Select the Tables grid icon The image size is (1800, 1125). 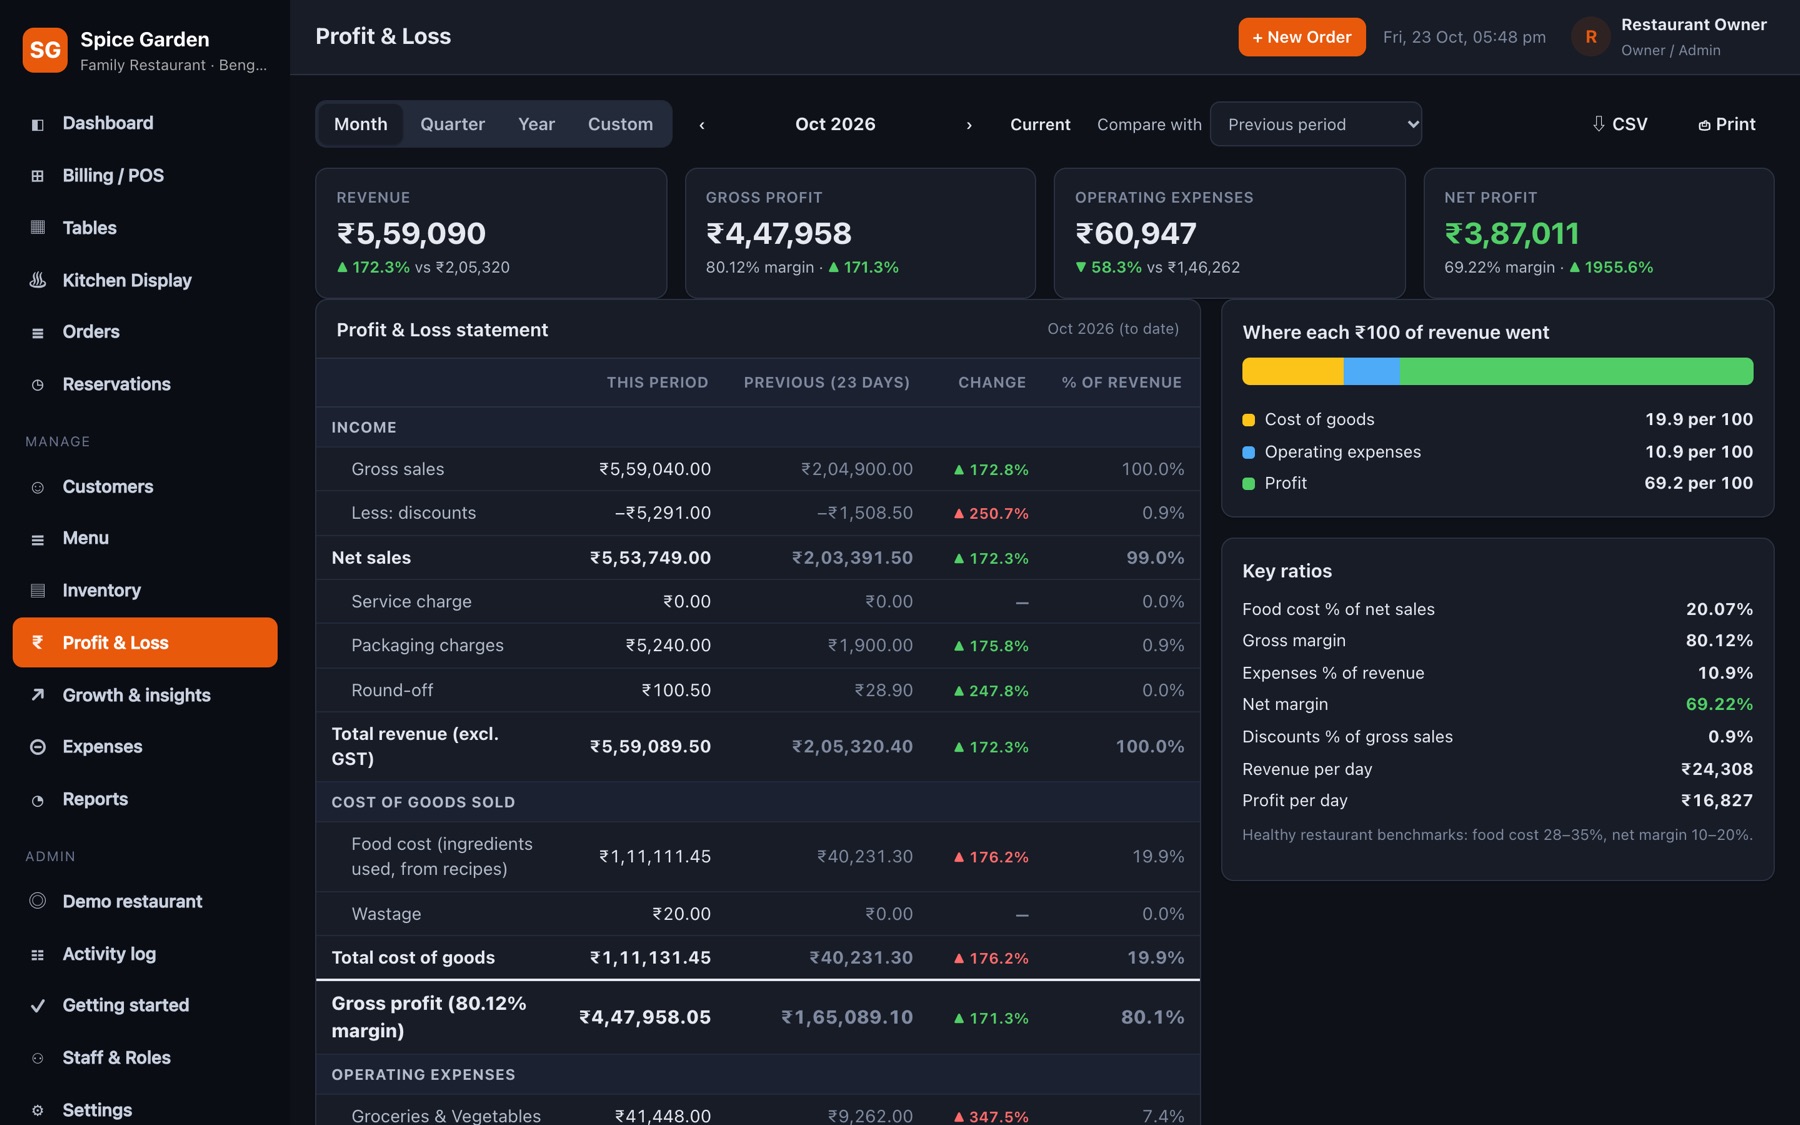[x=37, y=228]
